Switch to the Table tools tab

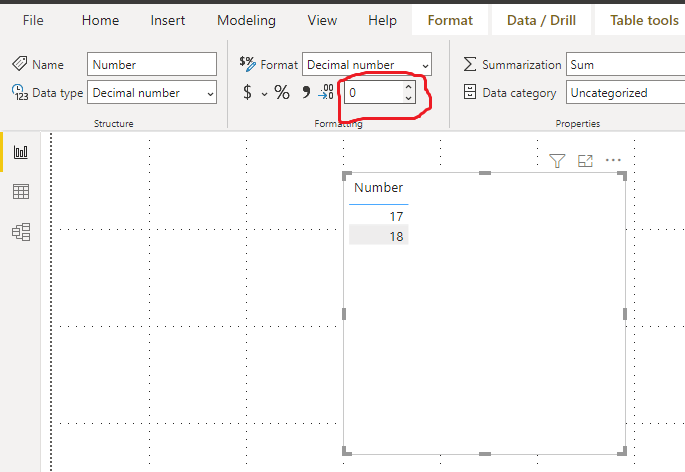tap(644, 20)
